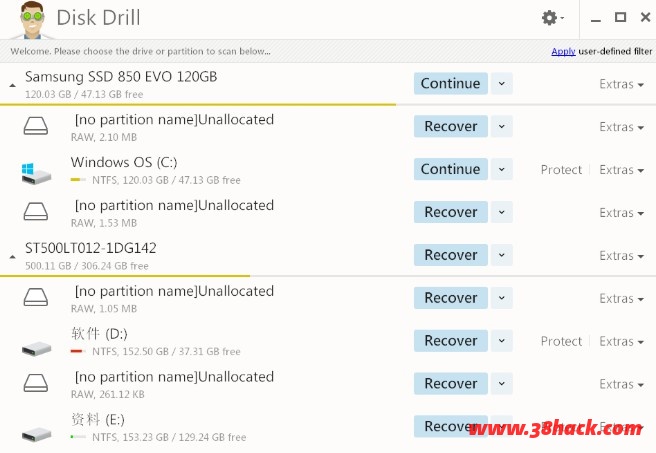The height and width of the screenshot is (453, 656).
Task: Click the E: drive disk icon
Action: click(36, 434)
